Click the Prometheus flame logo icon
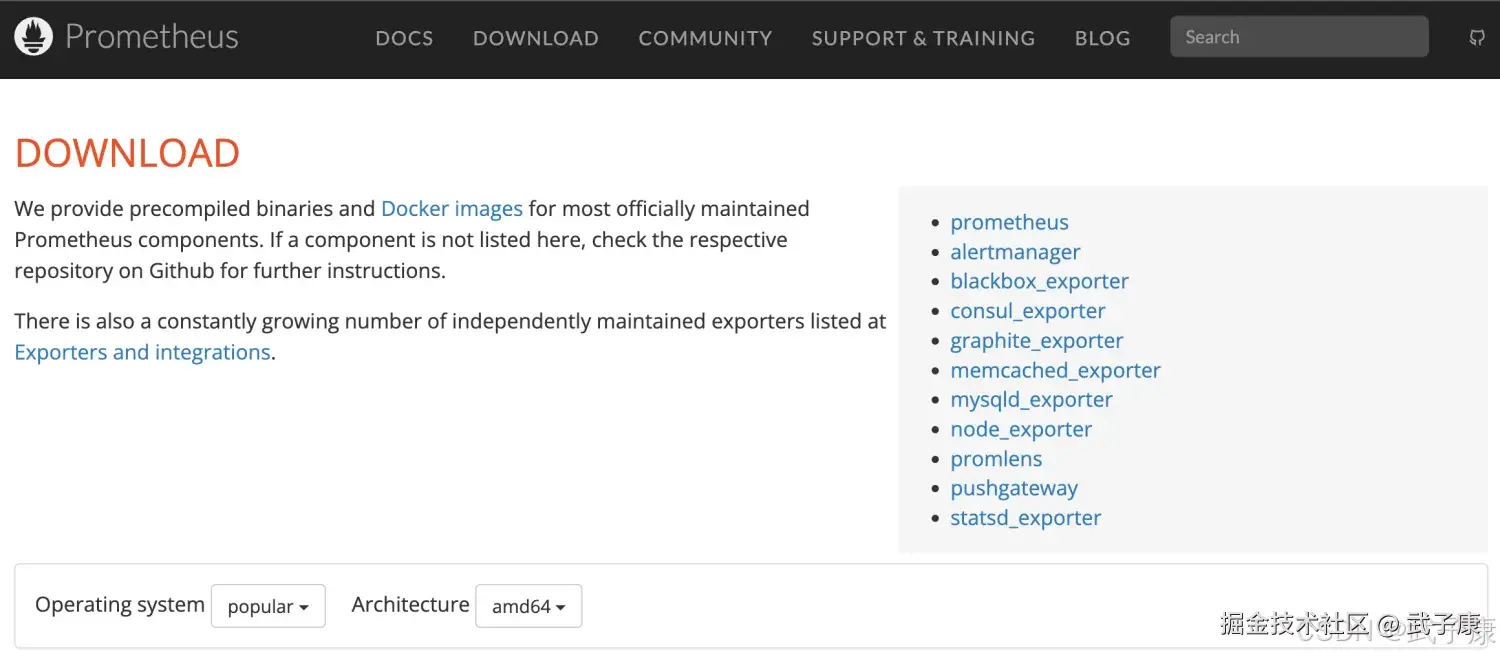Screen dimensions: 1500x657 [x=33, y=37]
